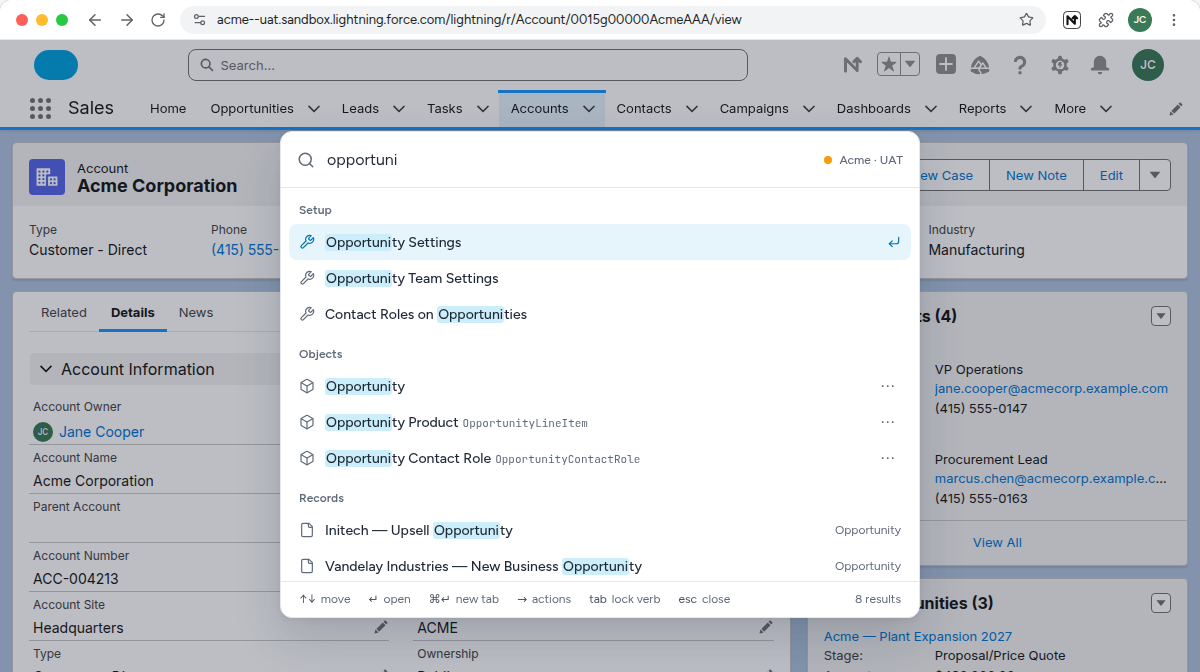Reload the page with refresh icon

pos(158,20)
